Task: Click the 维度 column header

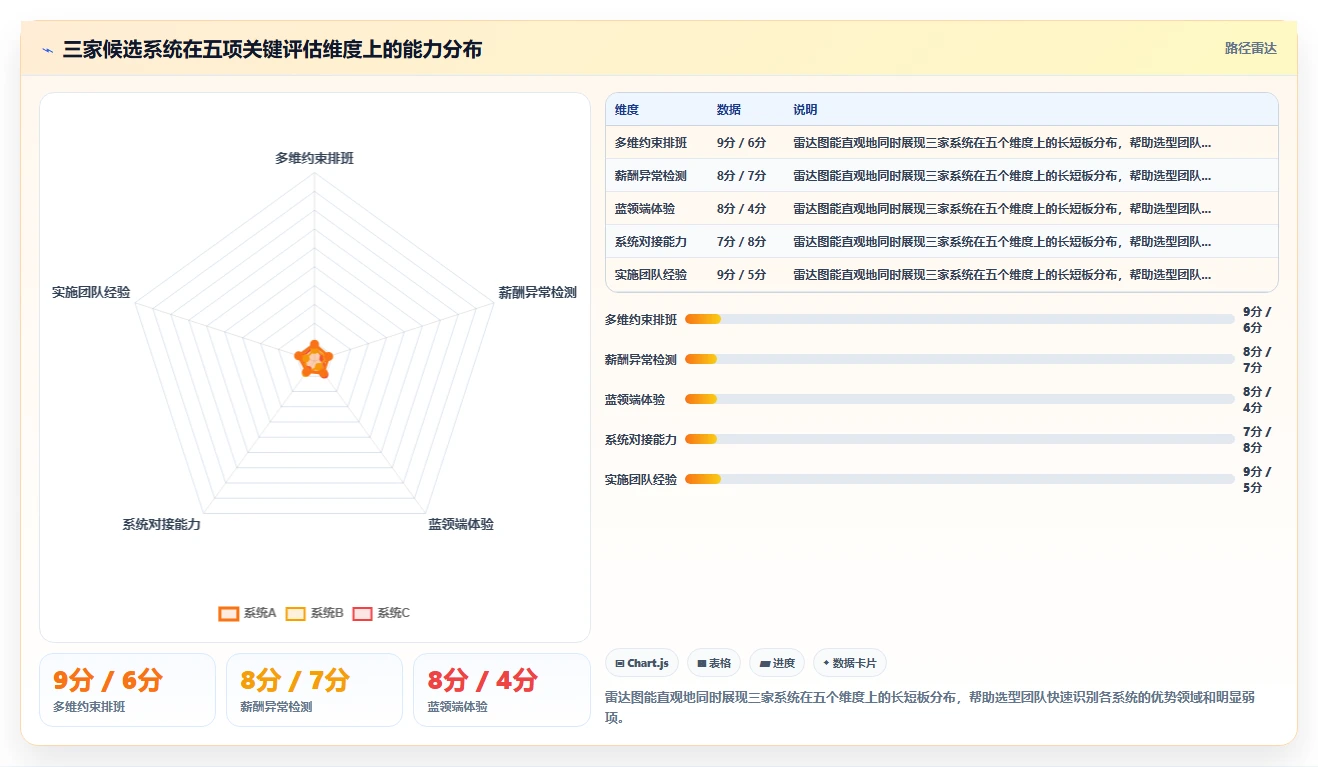Action: coord(627,110)
